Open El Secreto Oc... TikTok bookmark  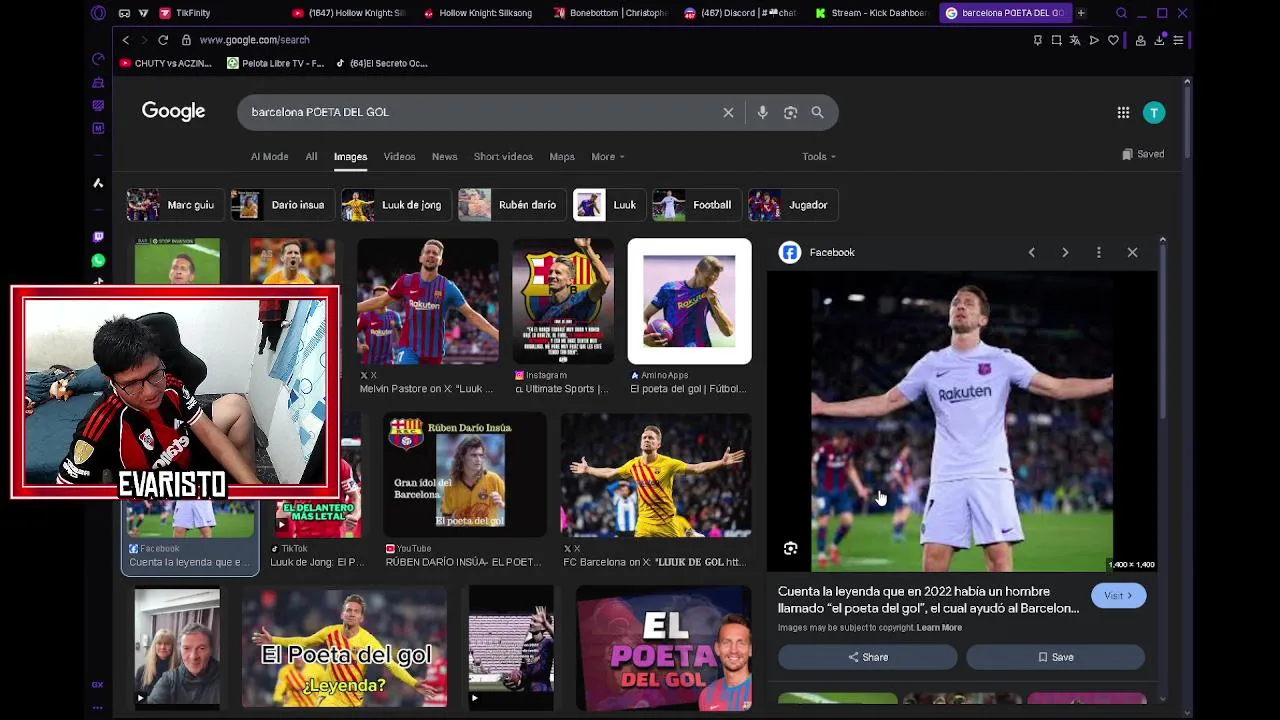click(381, 63)
